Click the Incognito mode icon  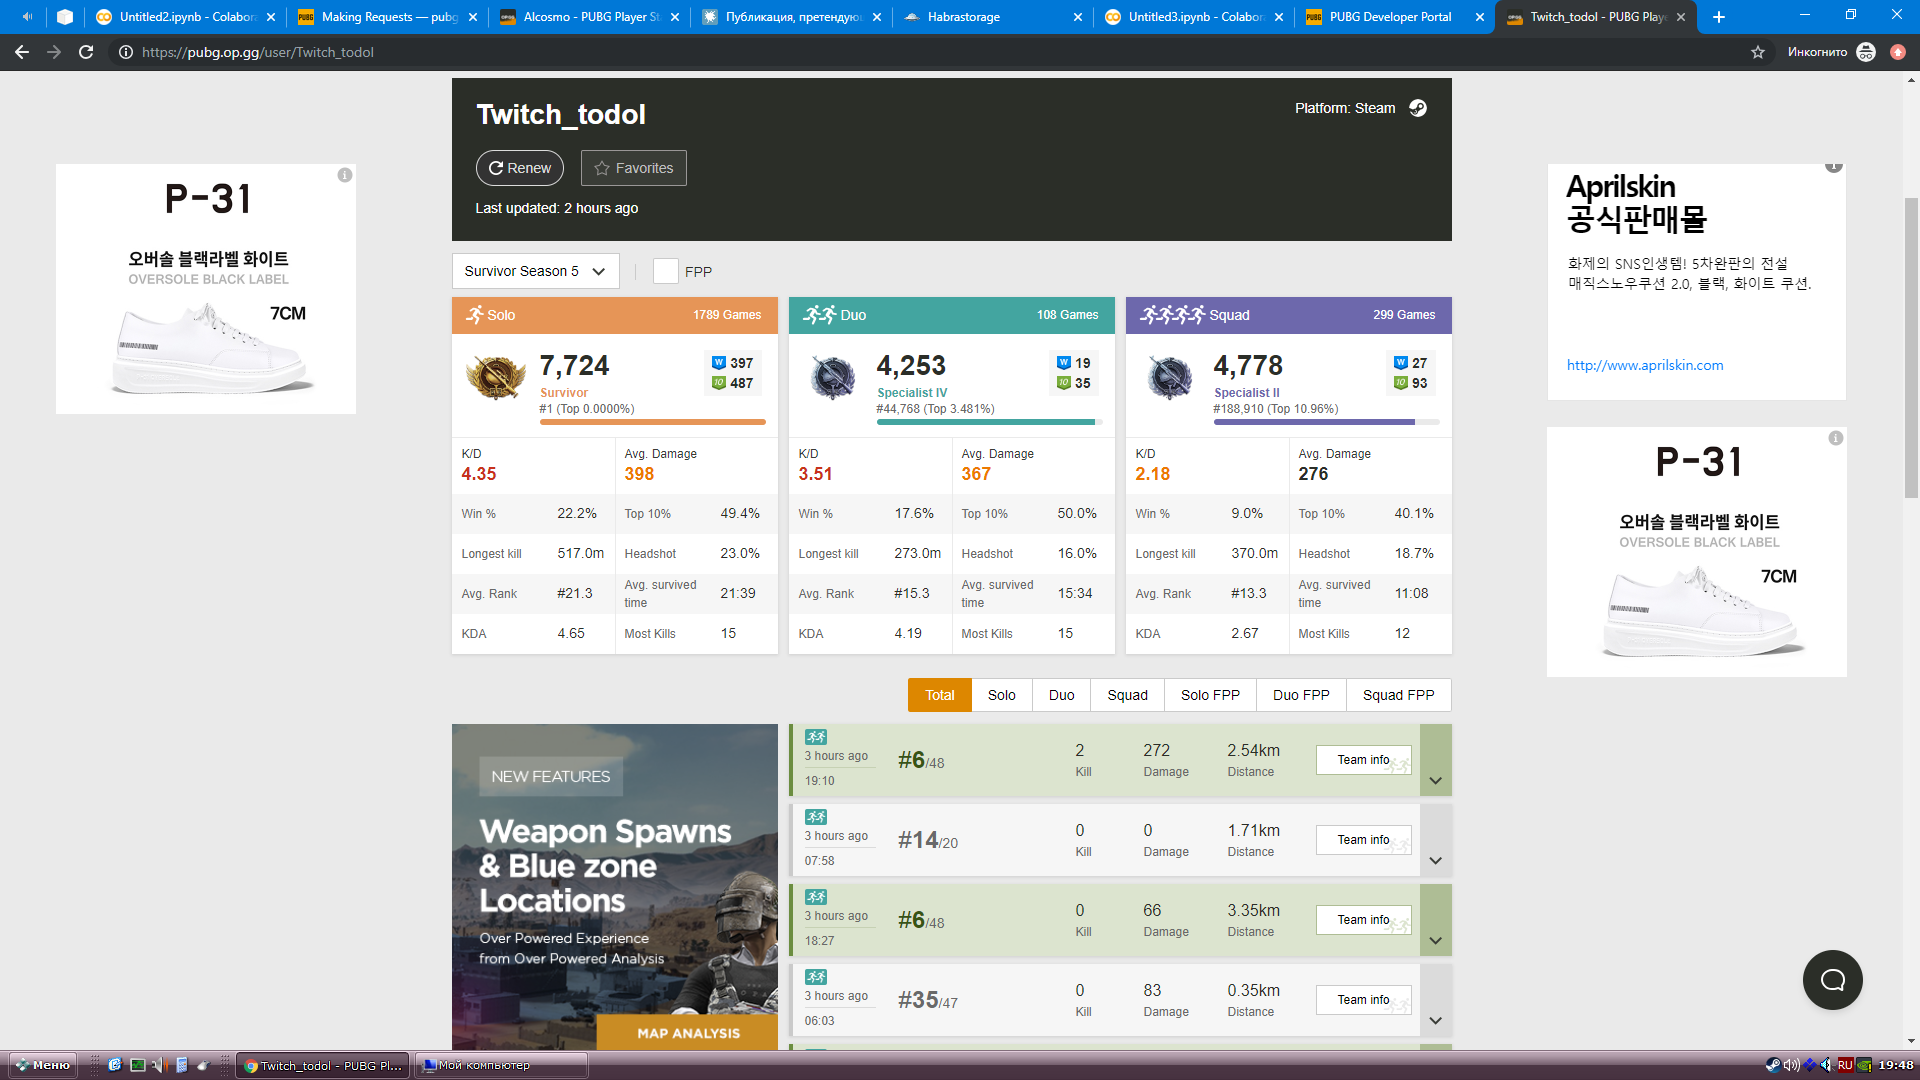coord(1866,52)
